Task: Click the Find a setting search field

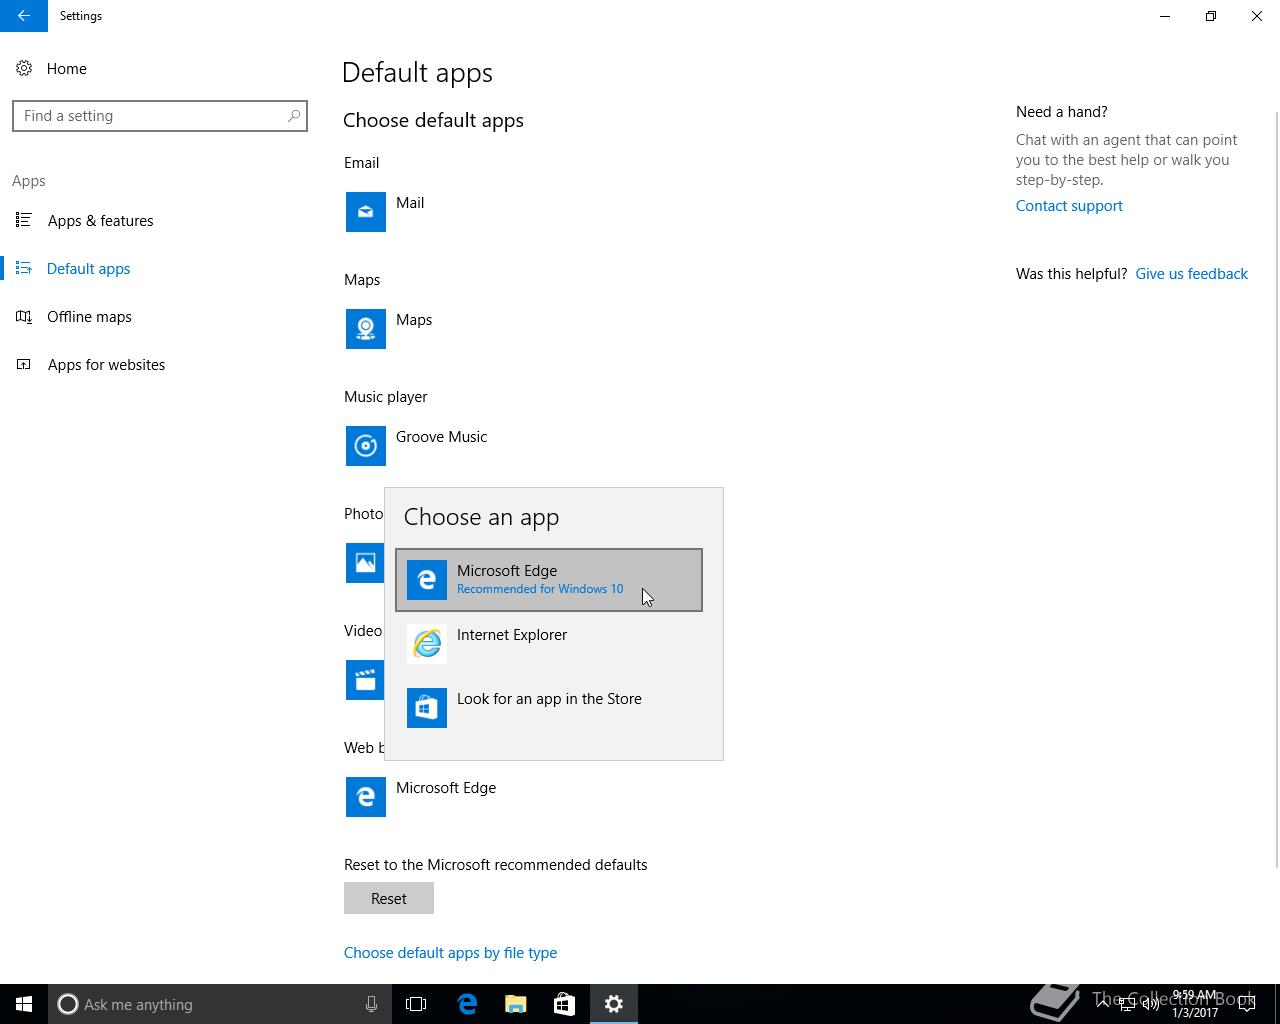Action: pos(160,116)
